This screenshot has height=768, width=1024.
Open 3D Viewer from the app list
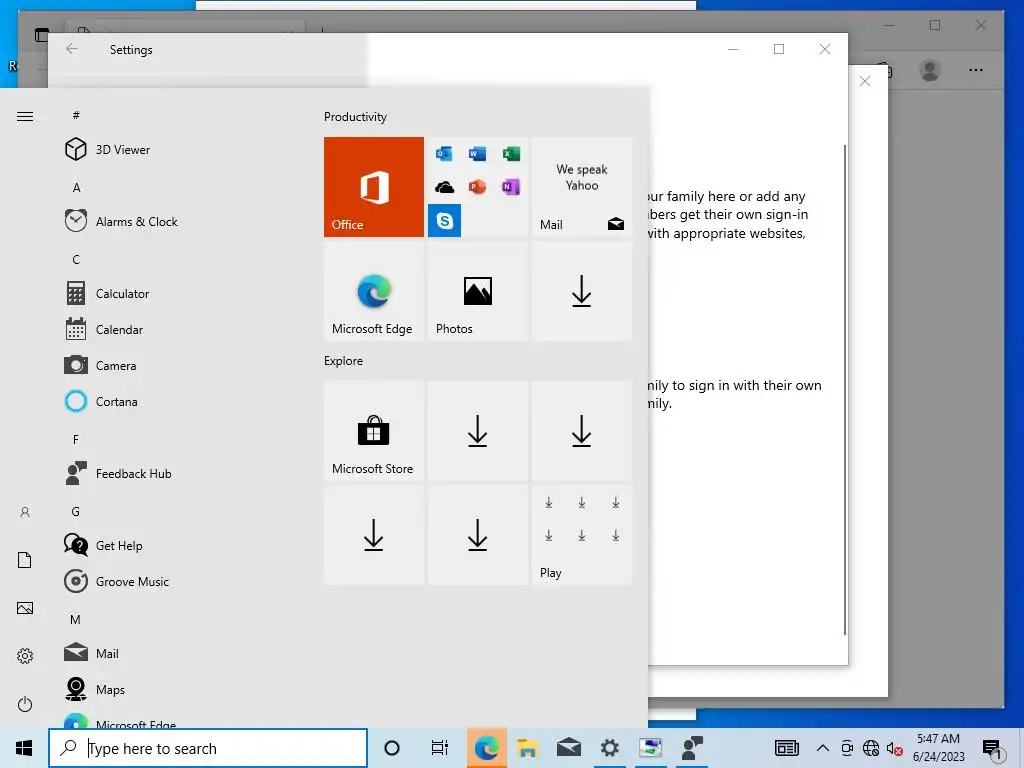point(174,150)
